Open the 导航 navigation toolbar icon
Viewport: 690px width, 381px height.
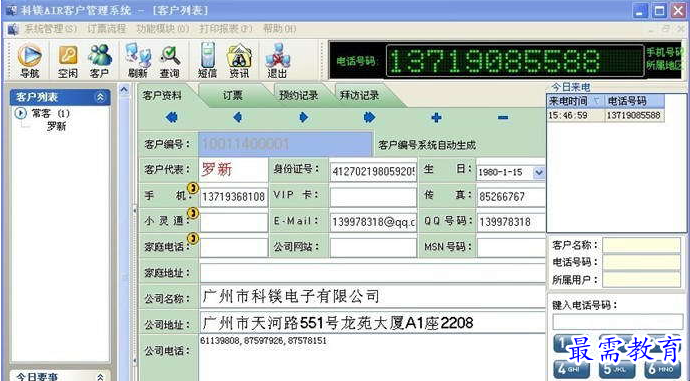(29, 61)
